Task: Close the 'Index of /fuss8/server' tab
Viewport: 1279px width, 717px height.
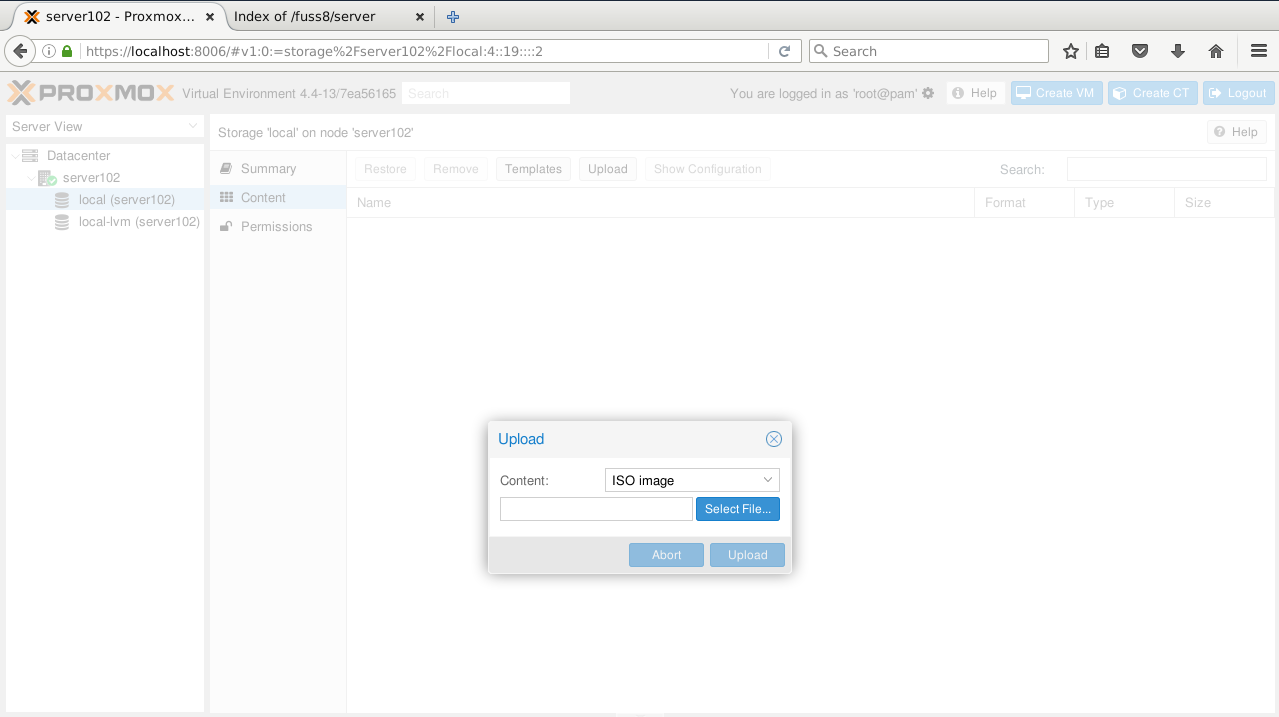Action: (x=419, y=17)
